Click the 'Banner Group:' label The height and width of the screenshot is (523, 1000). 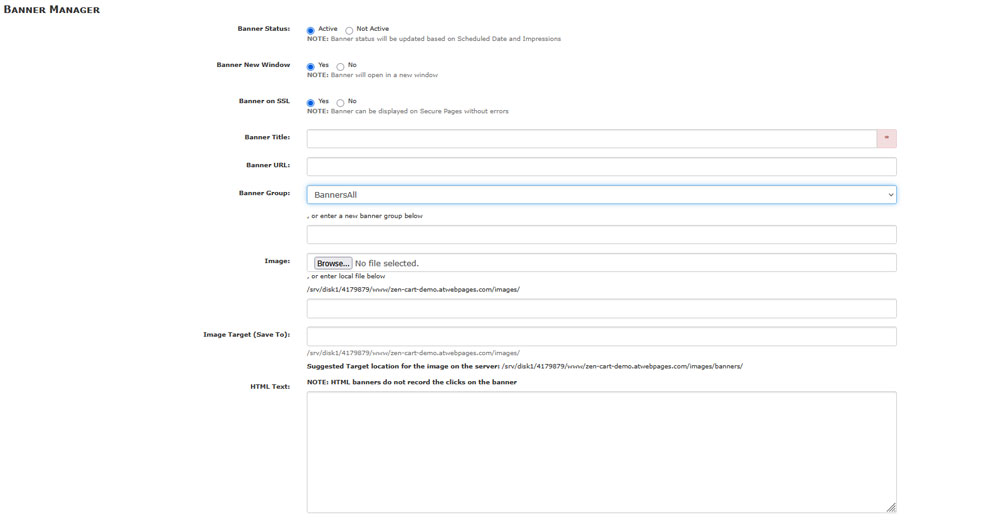click(x=264, y=193)
